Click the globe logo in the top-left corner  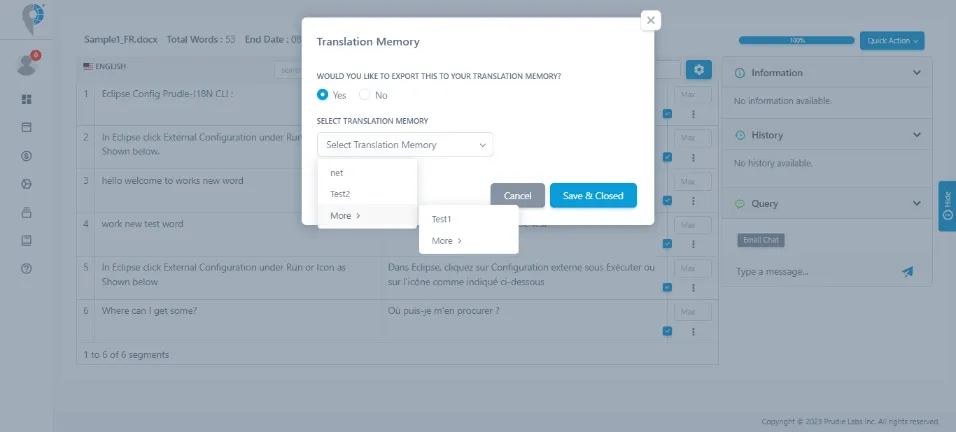(34, 18)
